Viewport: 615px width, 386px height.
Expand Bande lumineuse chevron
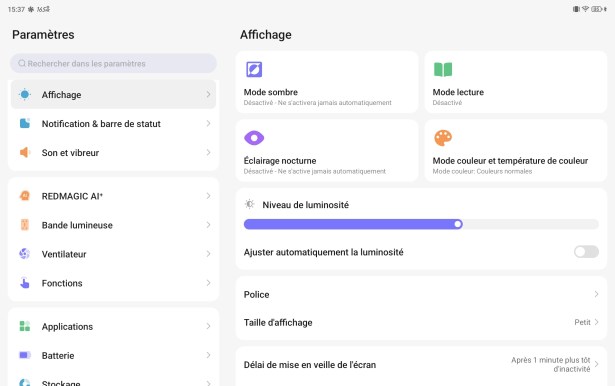tap(208, 225)
